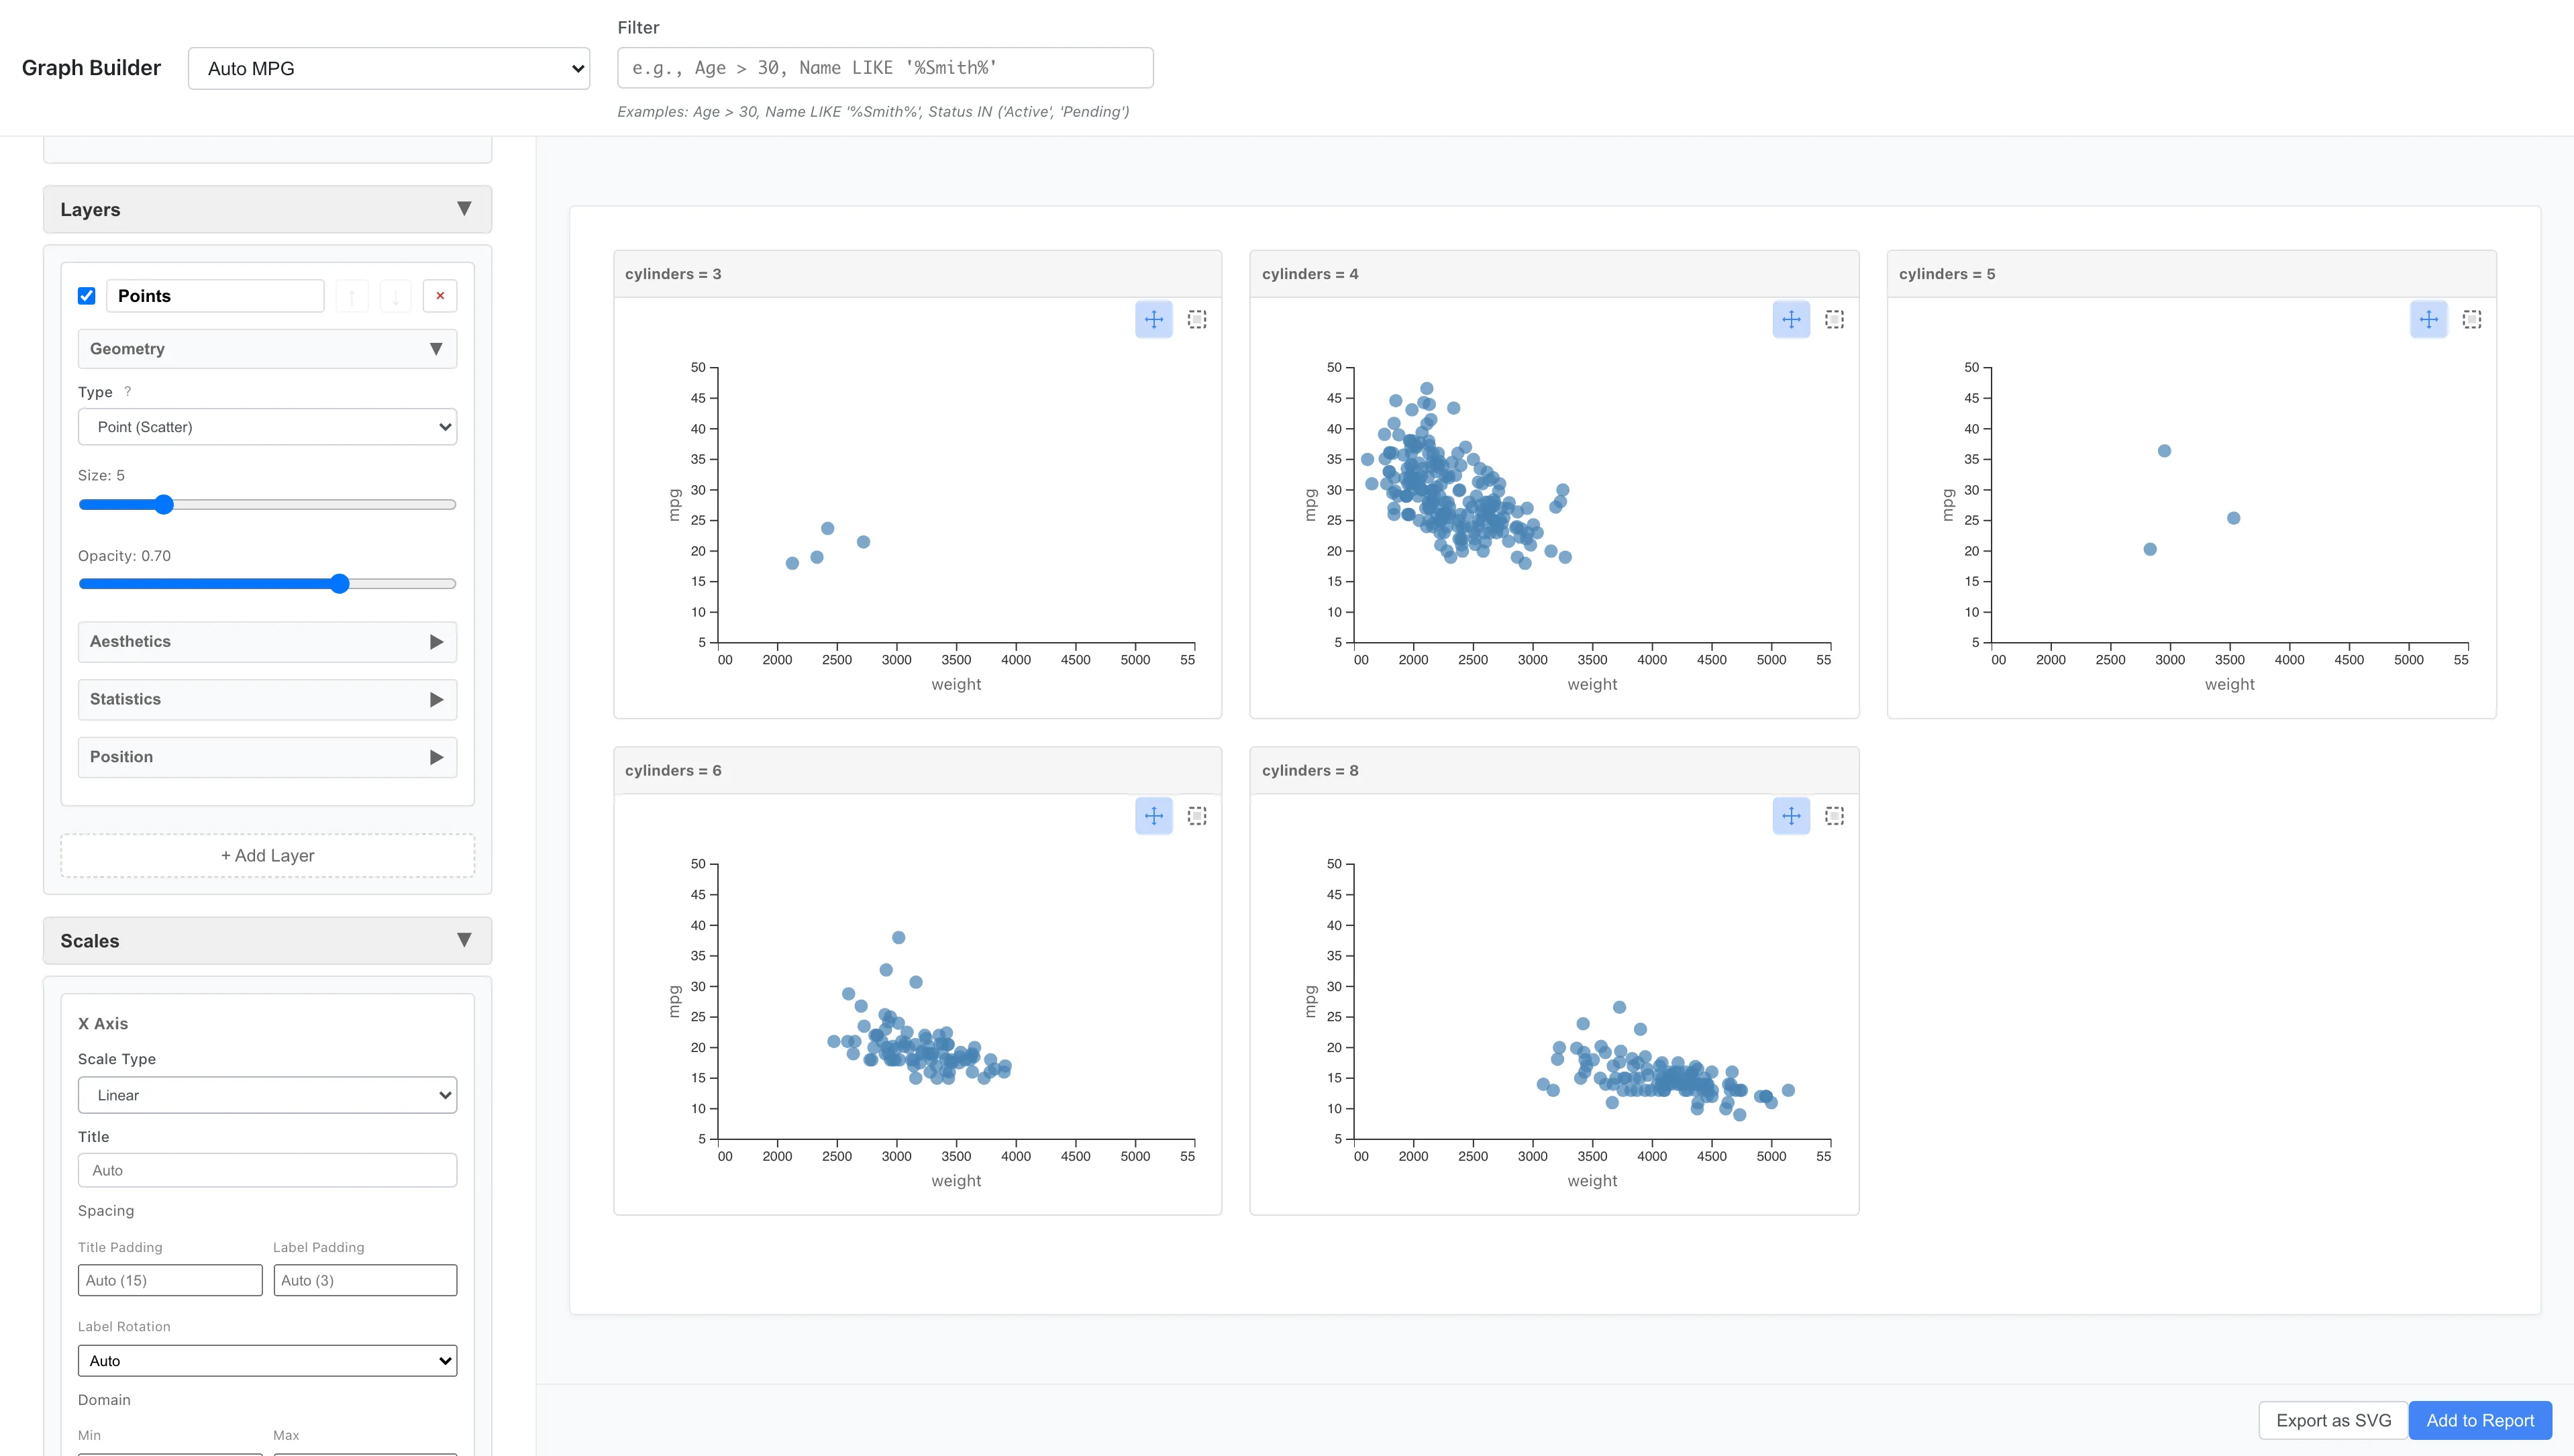Image resolution: width=2574 pixels, height=1456 pixels.
Task: Change geometry type from Point (Scatter)
Action: [x=267, y=426]
